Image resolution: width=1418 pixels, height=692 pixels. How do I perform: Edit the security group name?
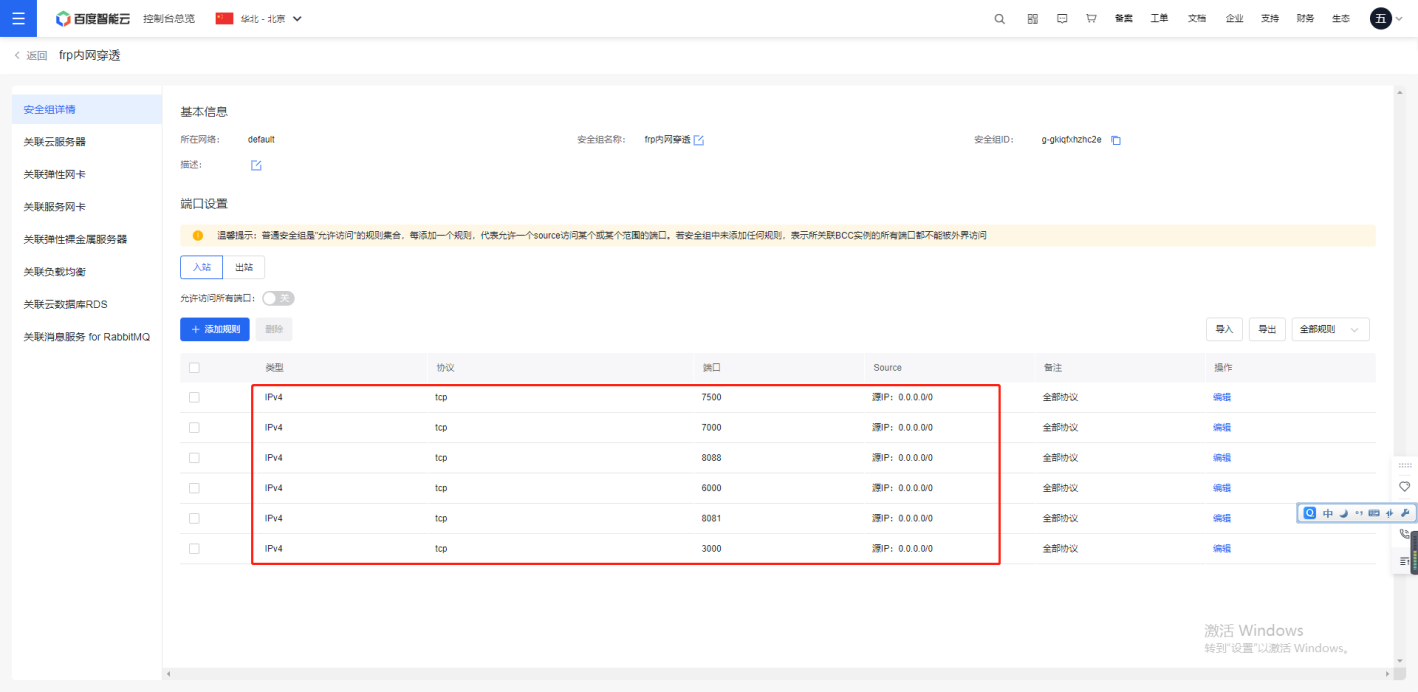coord(699,140)
